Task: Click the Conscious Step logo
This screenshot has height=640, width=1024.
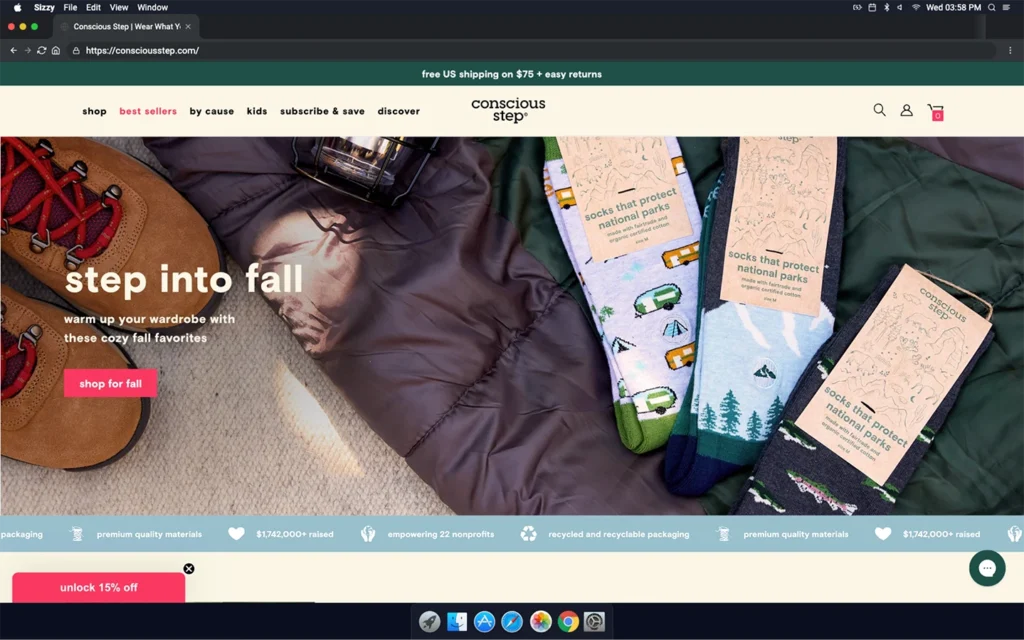Action: pyautogui.click(x=508, y=110)
